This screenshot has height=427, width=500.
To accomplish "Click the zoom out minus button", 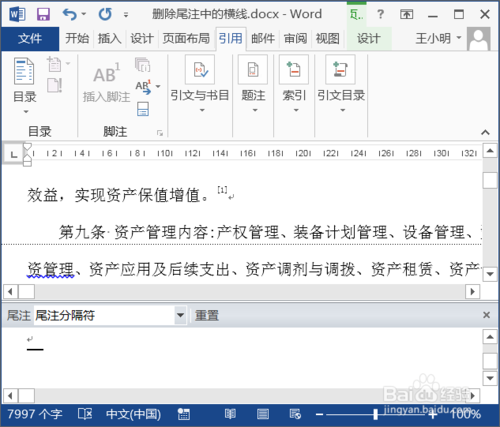I will [x=319, y=415].
